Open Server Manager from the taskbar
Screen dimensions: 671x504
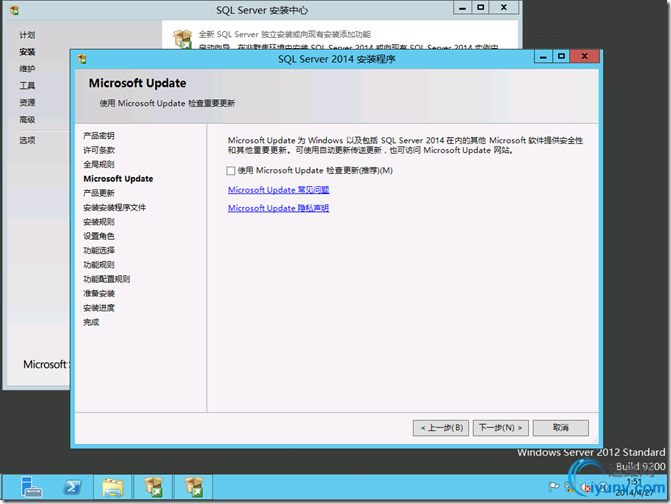[31, 487]
